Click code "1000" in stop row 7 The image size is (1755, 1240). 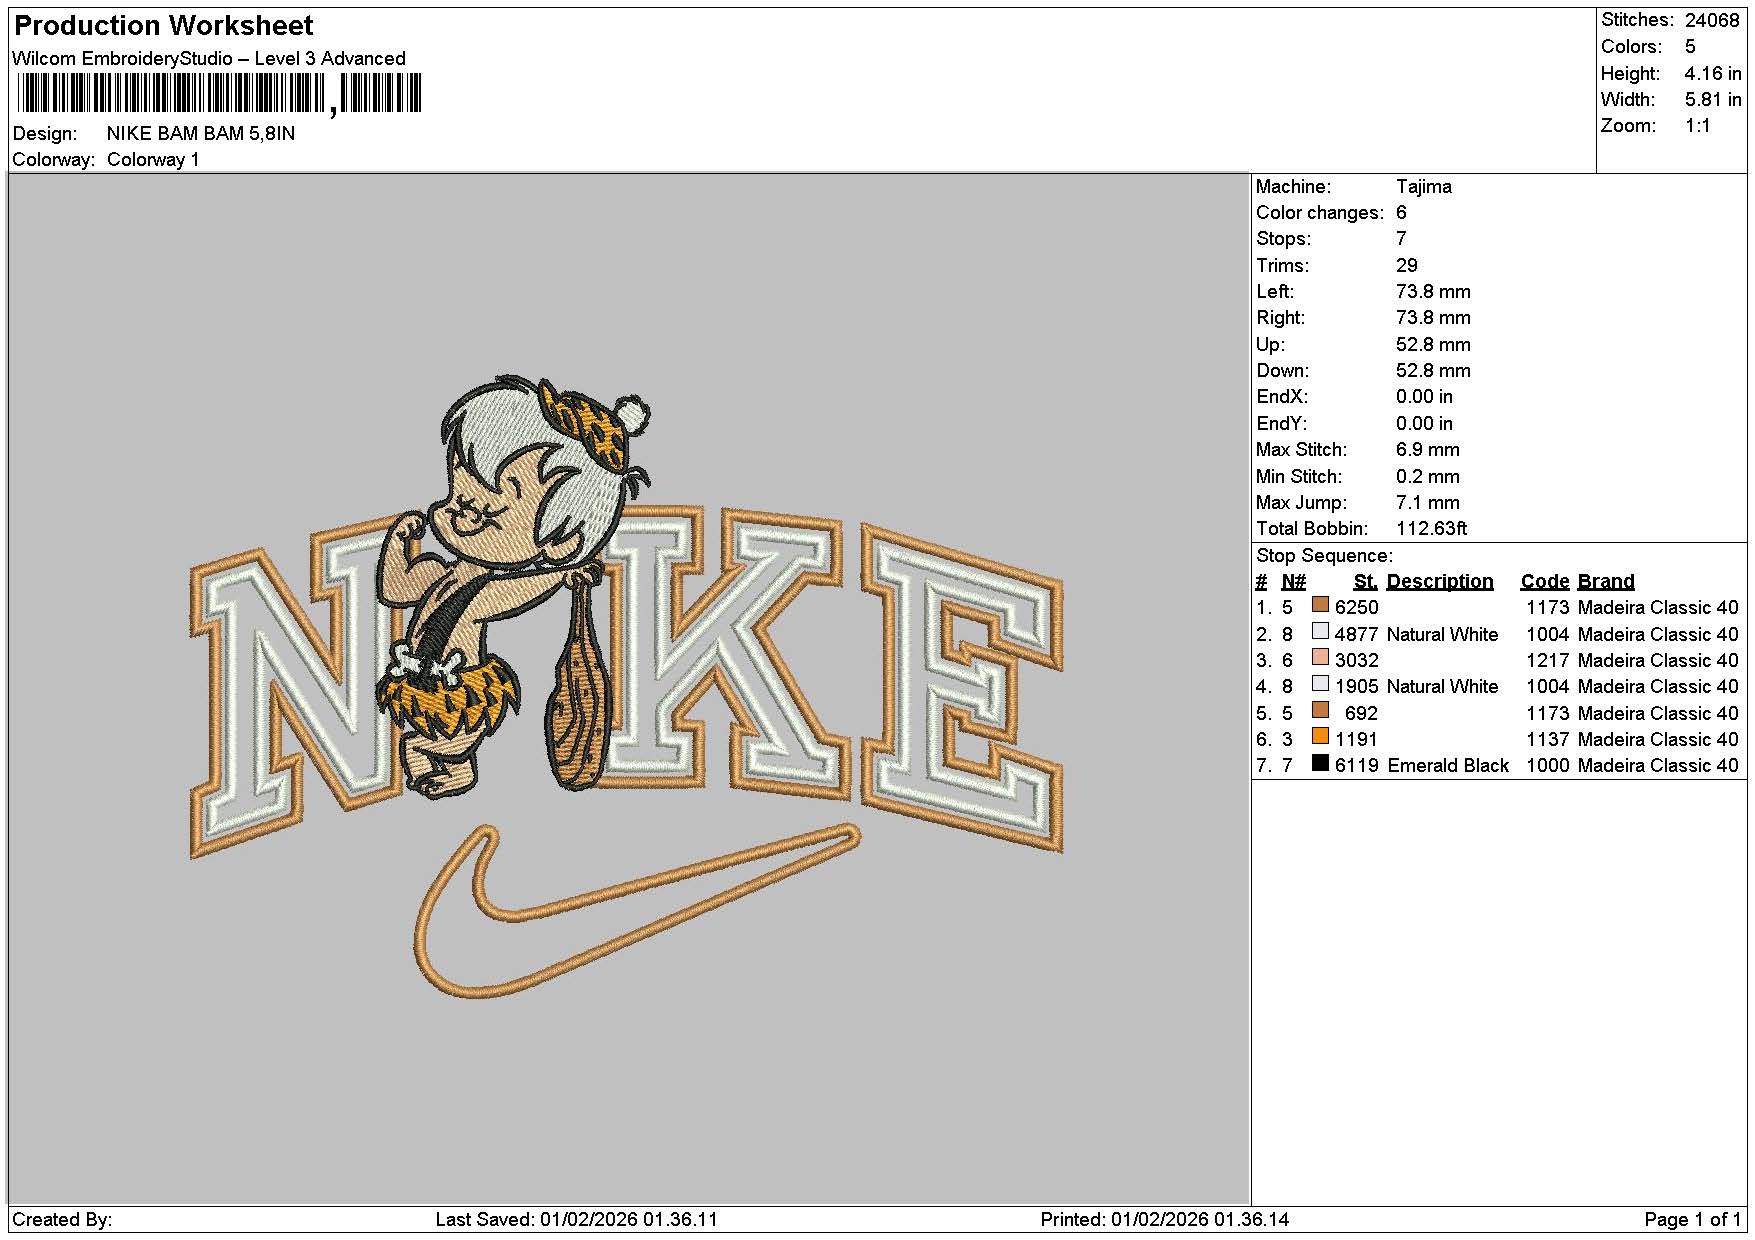1548,765
